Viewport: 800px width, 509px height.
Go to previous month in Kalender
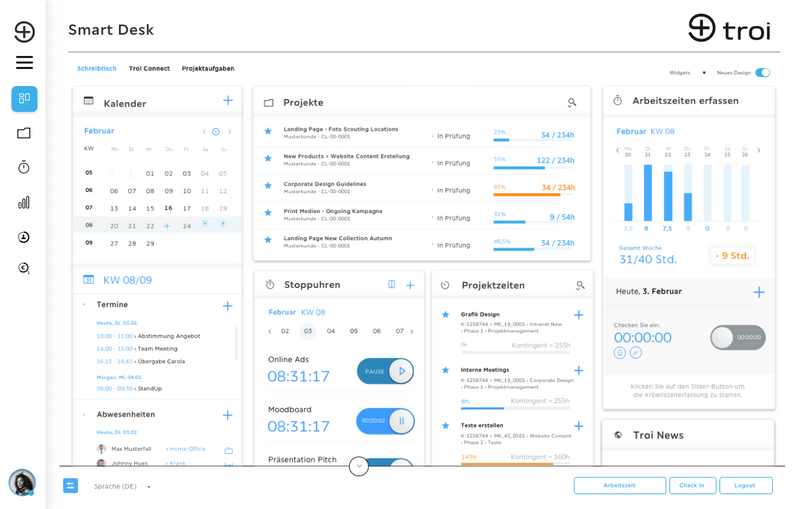pos(204,132)
